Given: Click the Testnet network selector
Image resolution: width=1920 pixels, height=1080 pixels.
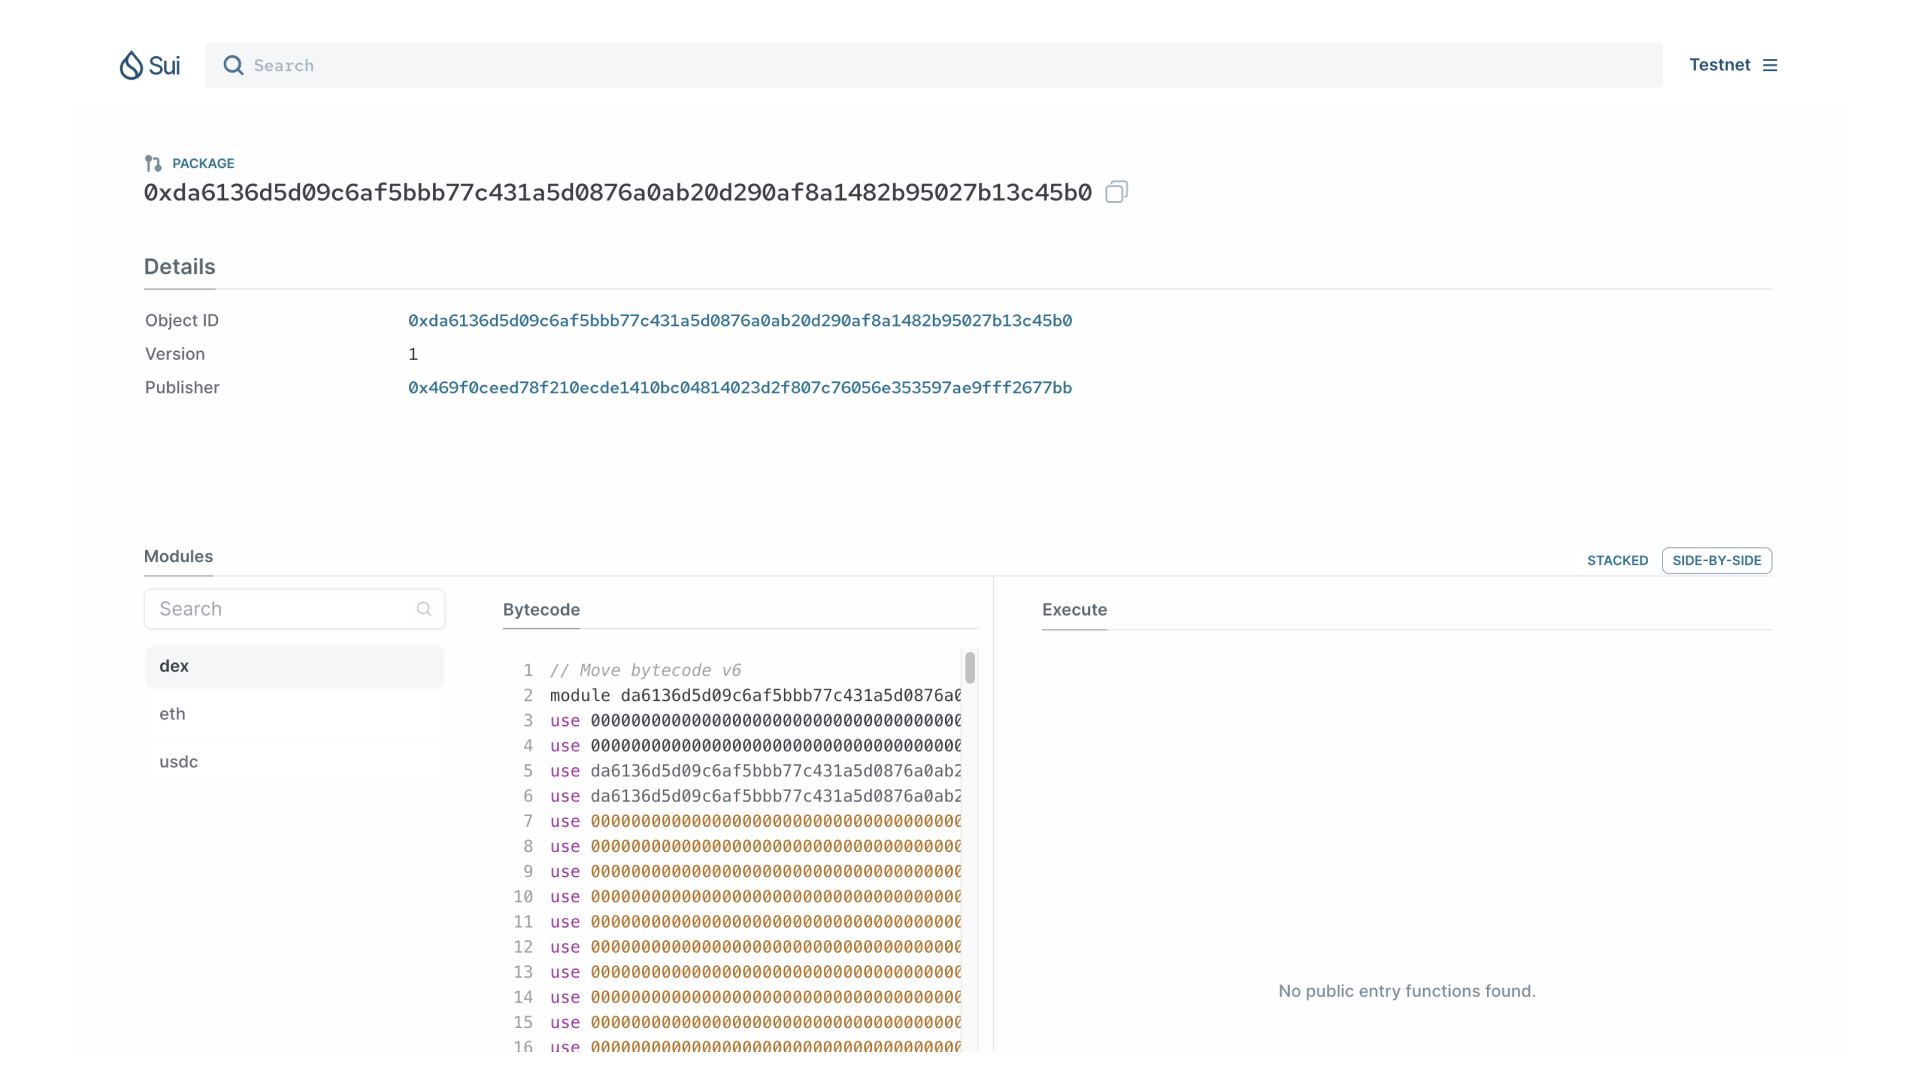Looking at the screenshot, I should (1733, 65).
